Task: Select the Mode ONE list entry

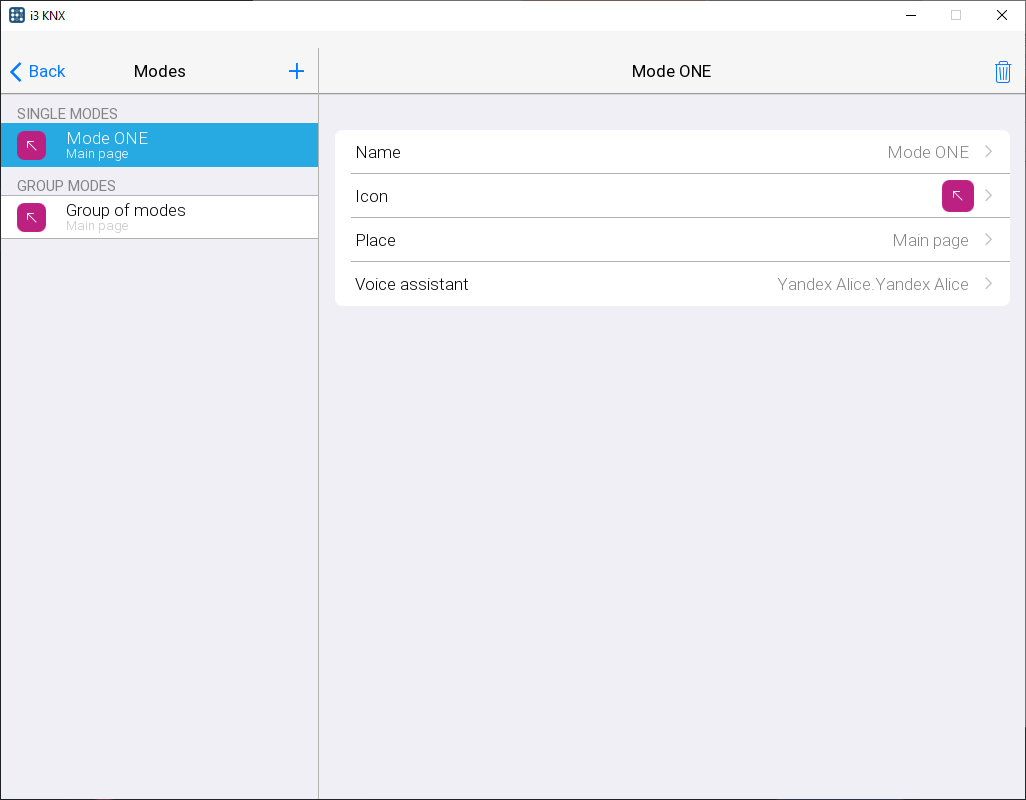Action: pyautogui.click(x=160, y=145)
